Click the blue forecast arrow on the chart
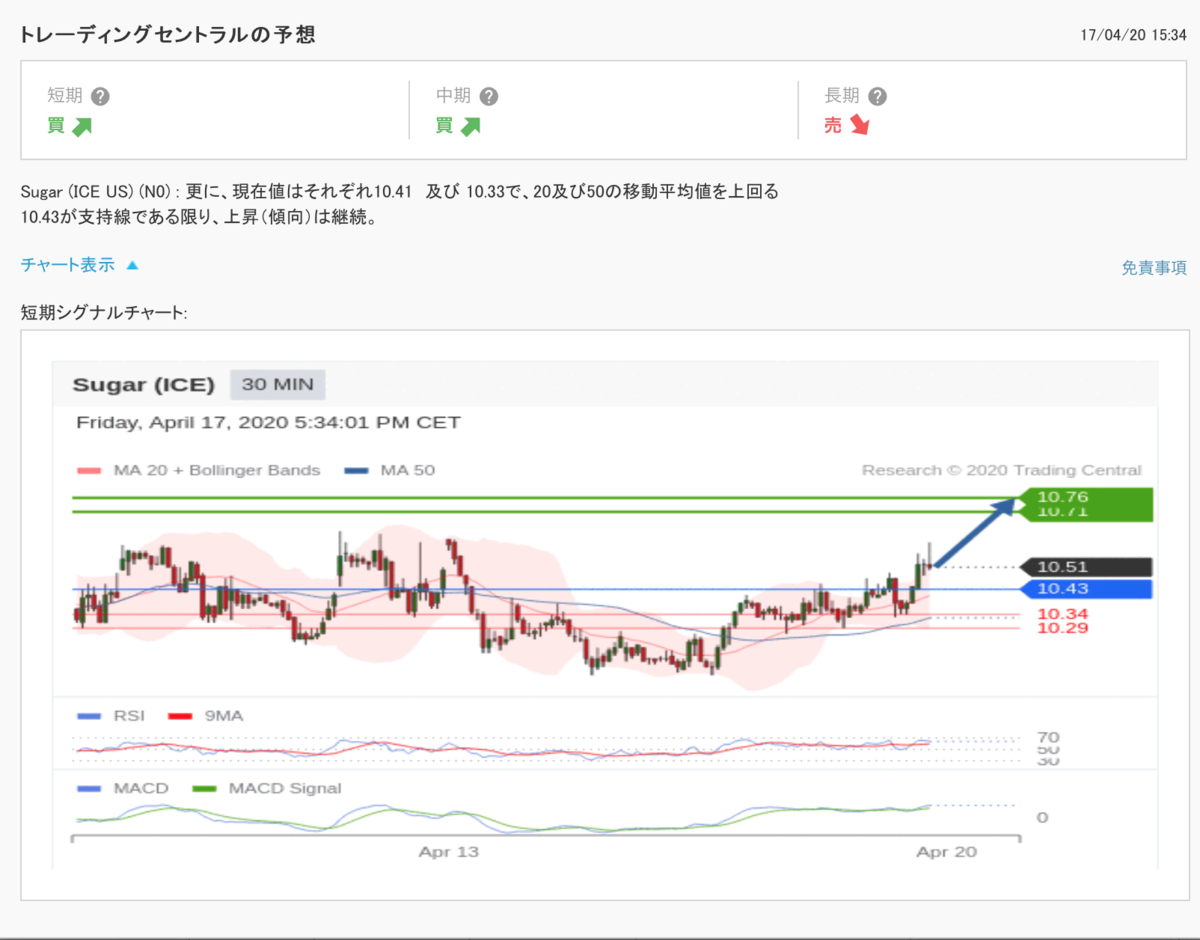This screenshot has width=1200, height=940. pyautogui.click(x=976, y=532)
